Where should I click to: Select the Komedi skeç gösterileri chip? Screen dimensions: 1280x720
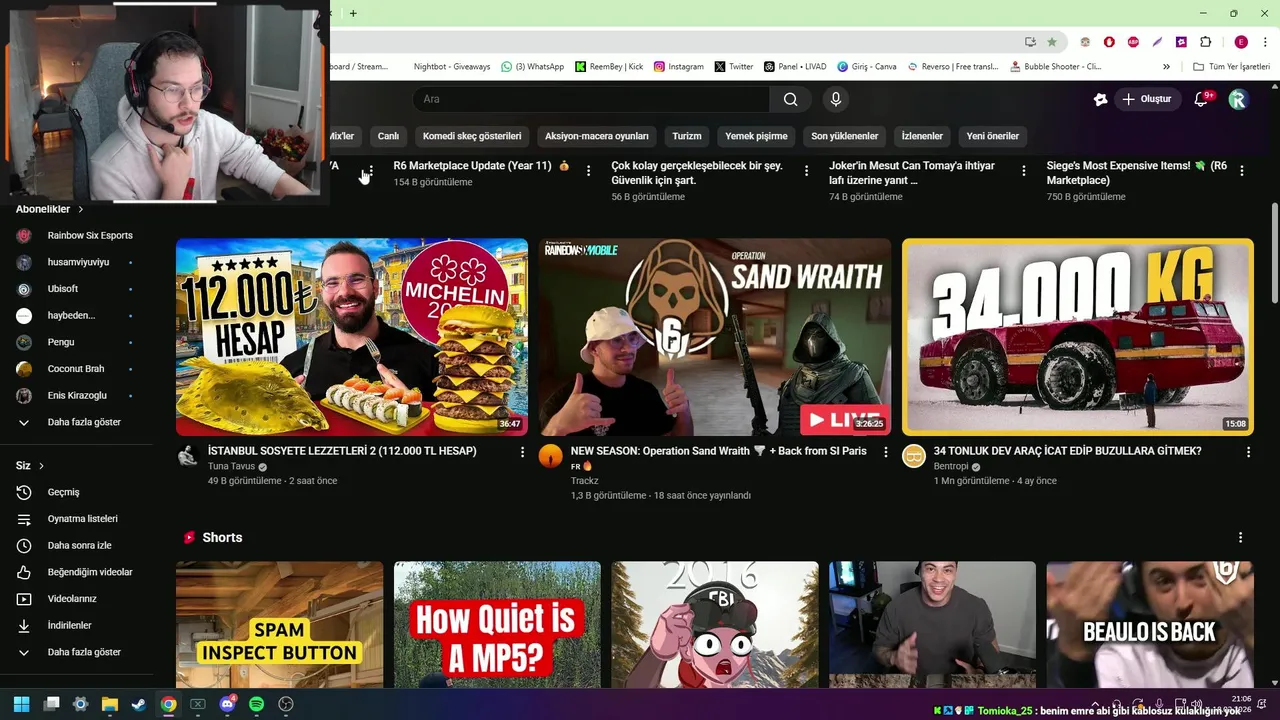click(x=472, y=136)
